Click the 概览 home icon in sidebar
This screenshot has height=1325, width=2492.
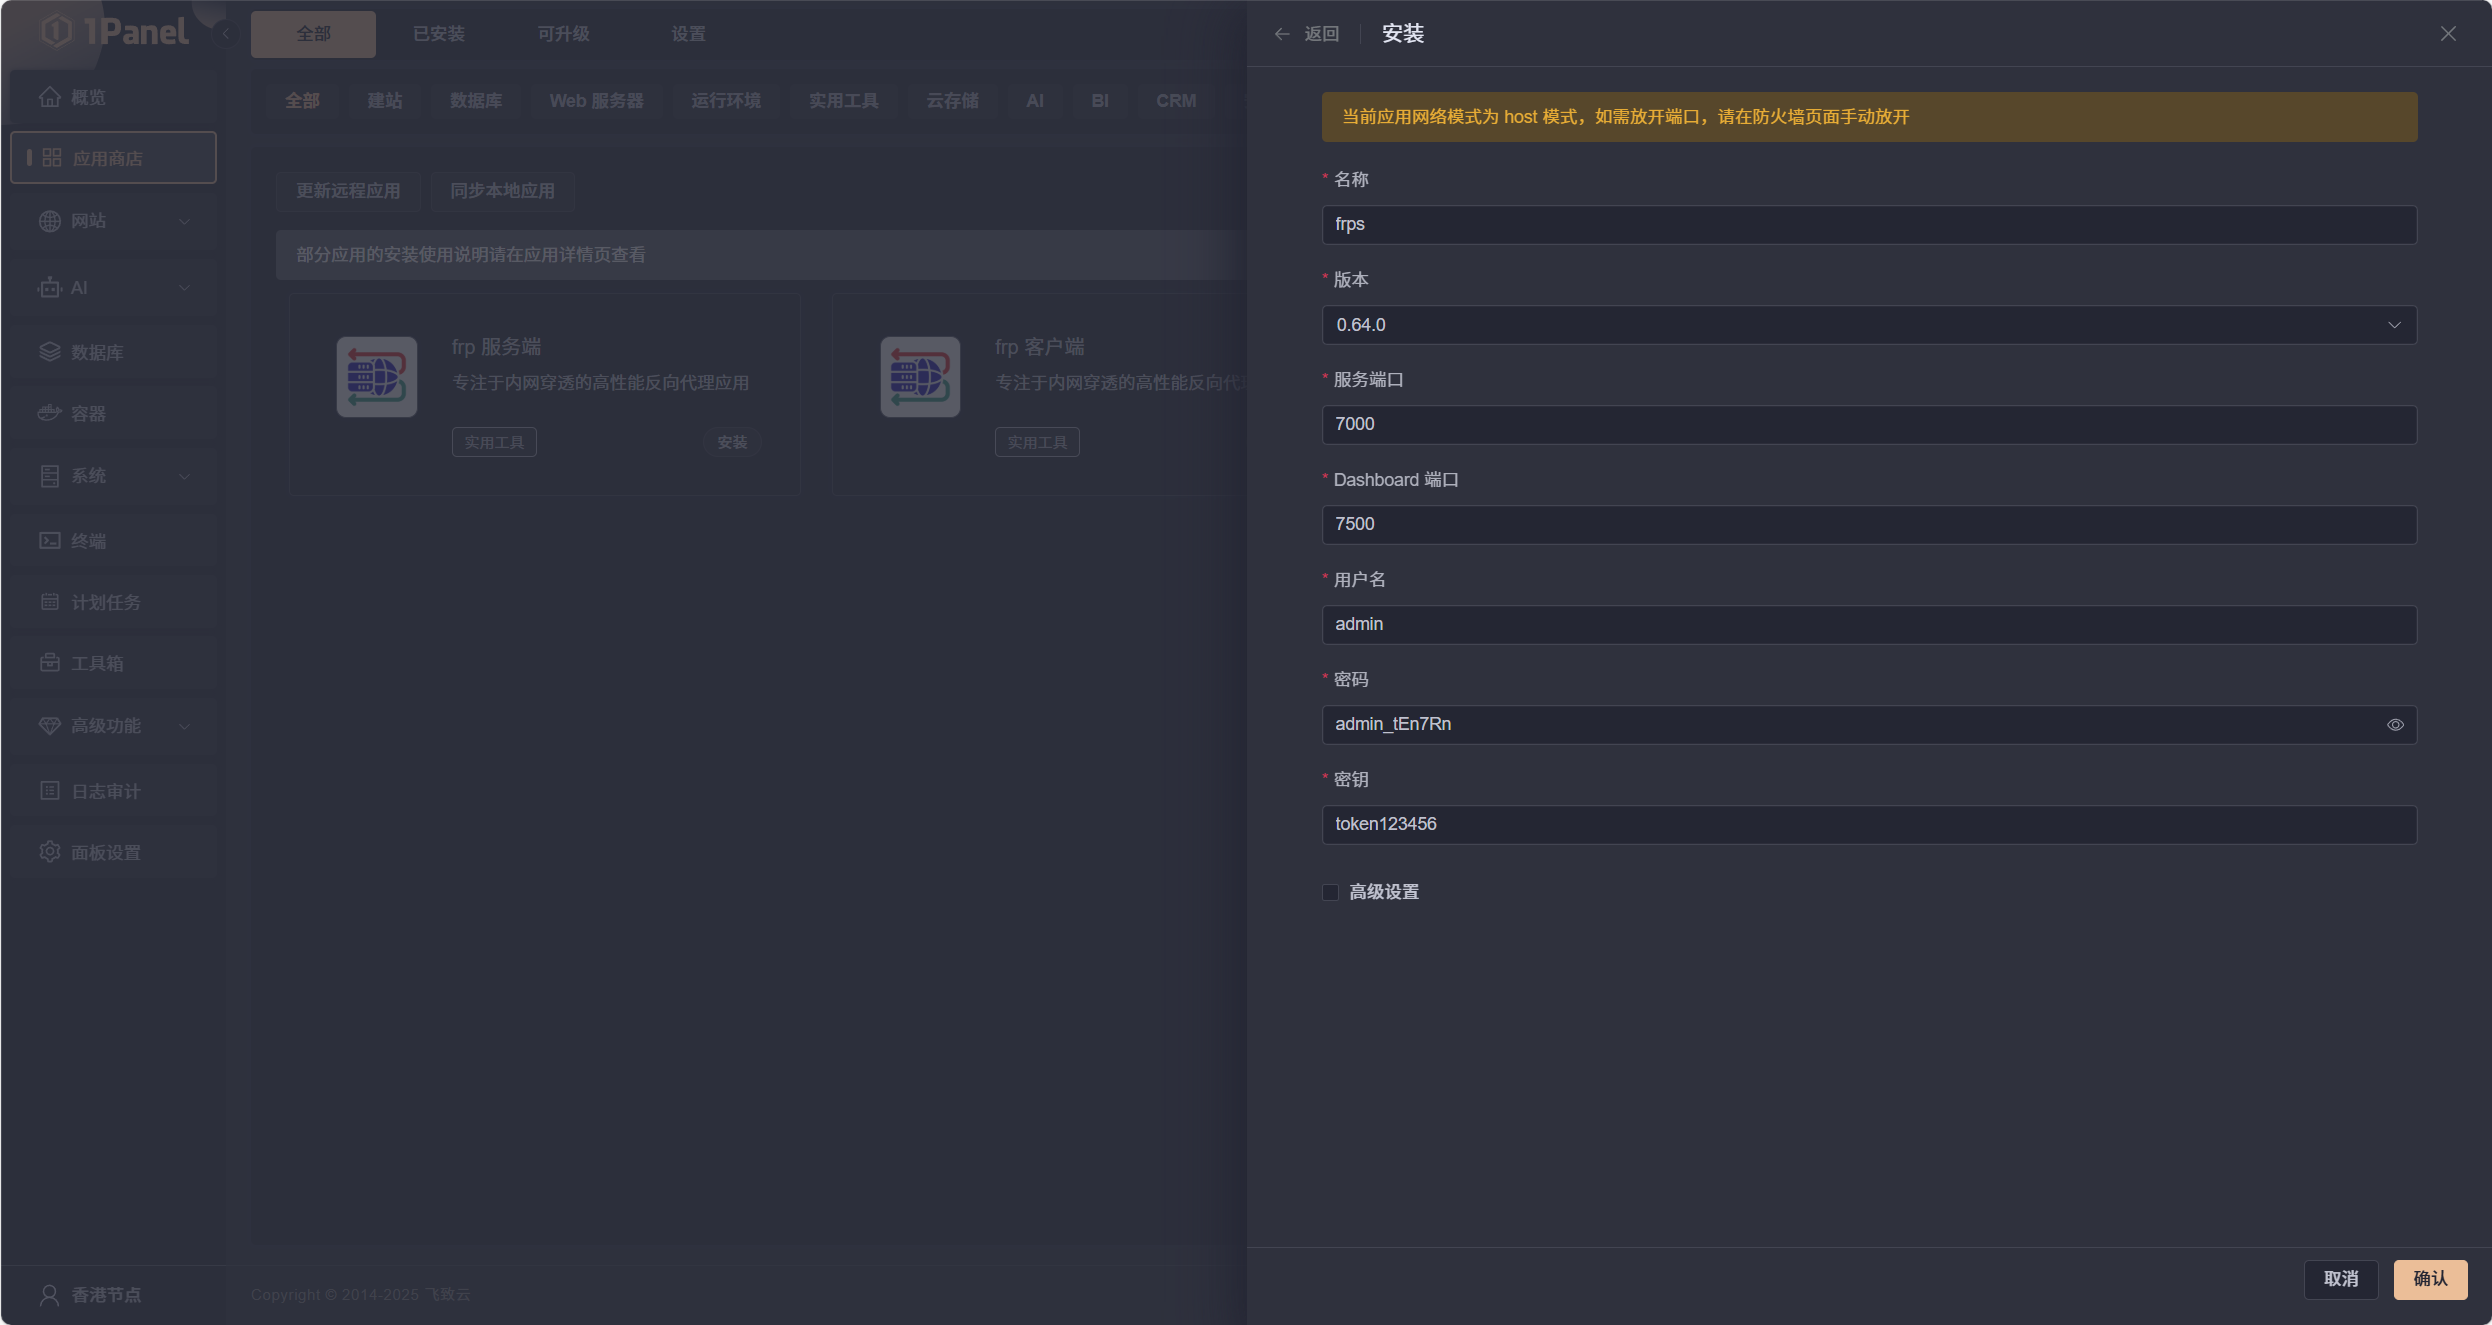pyautogui.click(x=50, y=97)
